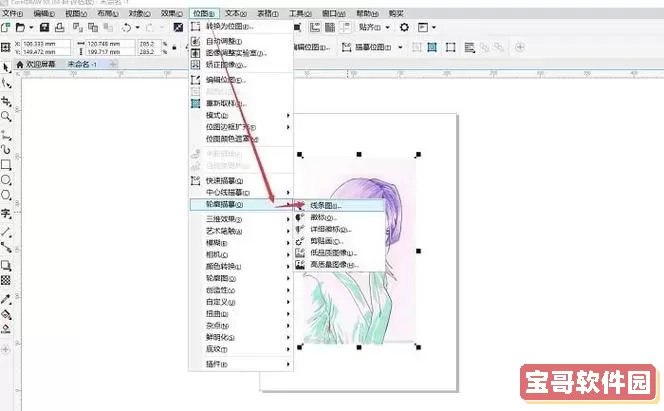Screen dimensions: 664x411
Task: Toggle the lock ratio padlock
Action: 174,47
